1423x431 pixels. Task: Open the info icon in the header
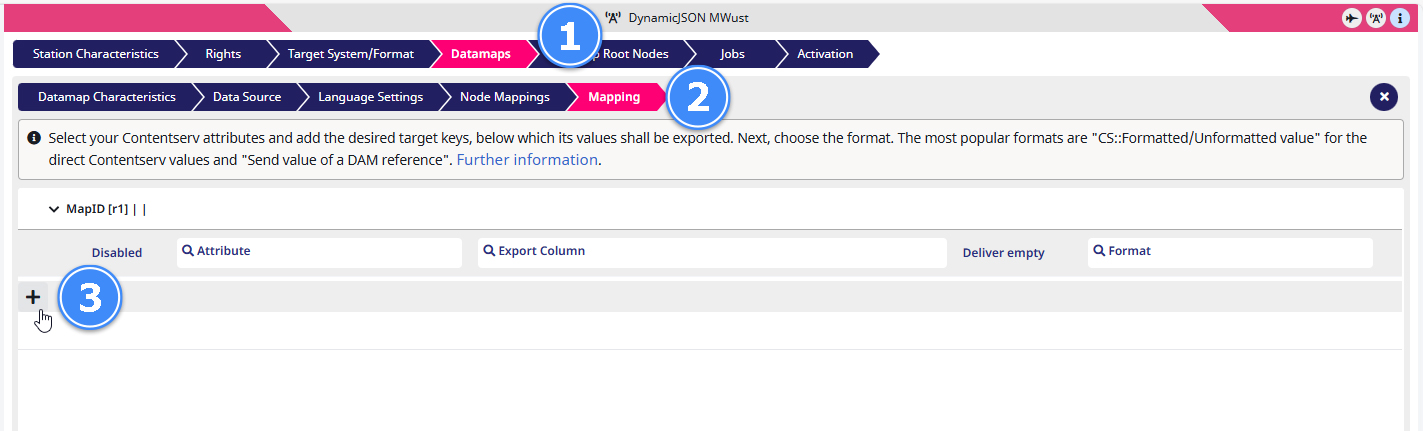(x=1400, y=18)
